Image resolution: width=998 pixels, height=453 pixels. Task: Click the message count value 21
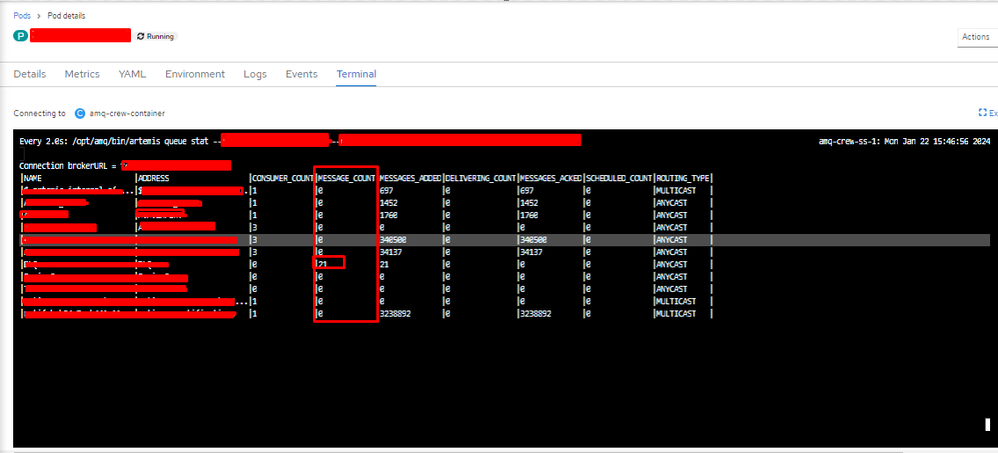point(325,264)
